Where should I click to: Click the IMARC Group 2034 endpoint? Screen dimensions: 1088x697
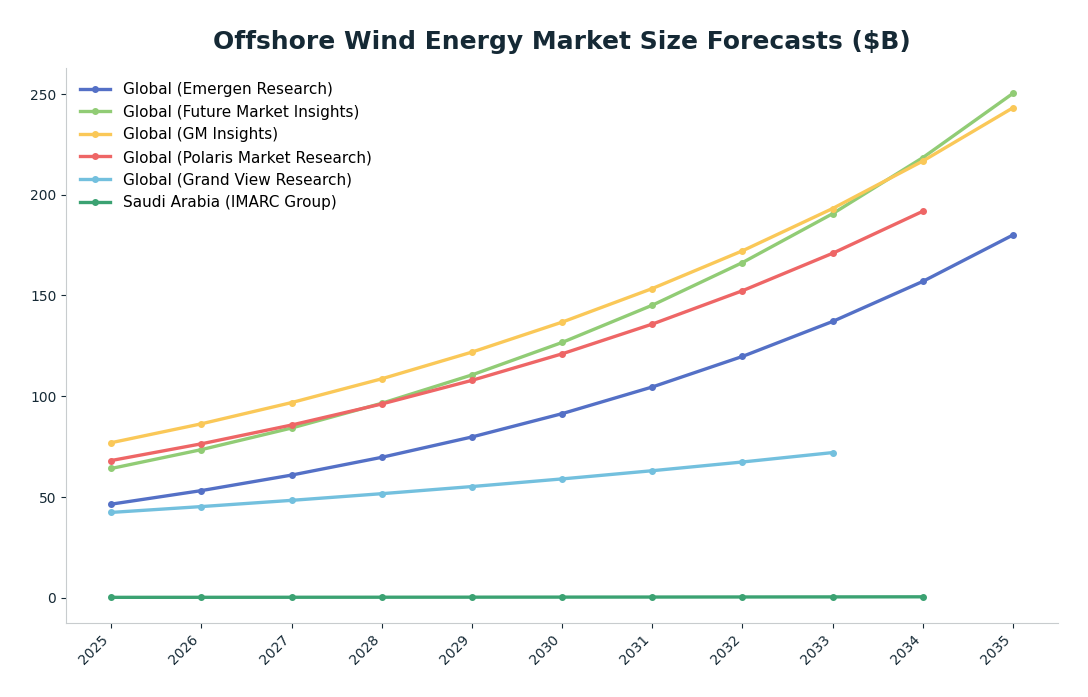tap(923, 597)
